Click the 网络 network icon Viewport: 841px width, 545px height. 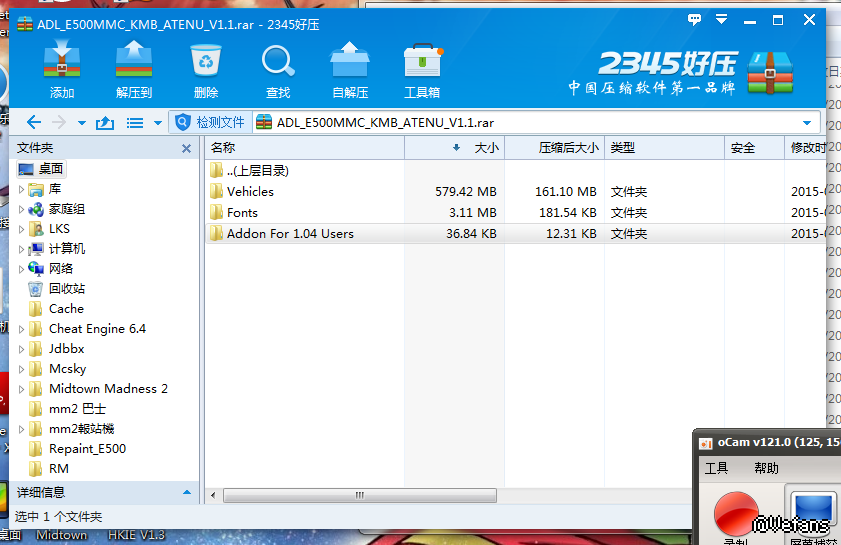tap(36, 269)
